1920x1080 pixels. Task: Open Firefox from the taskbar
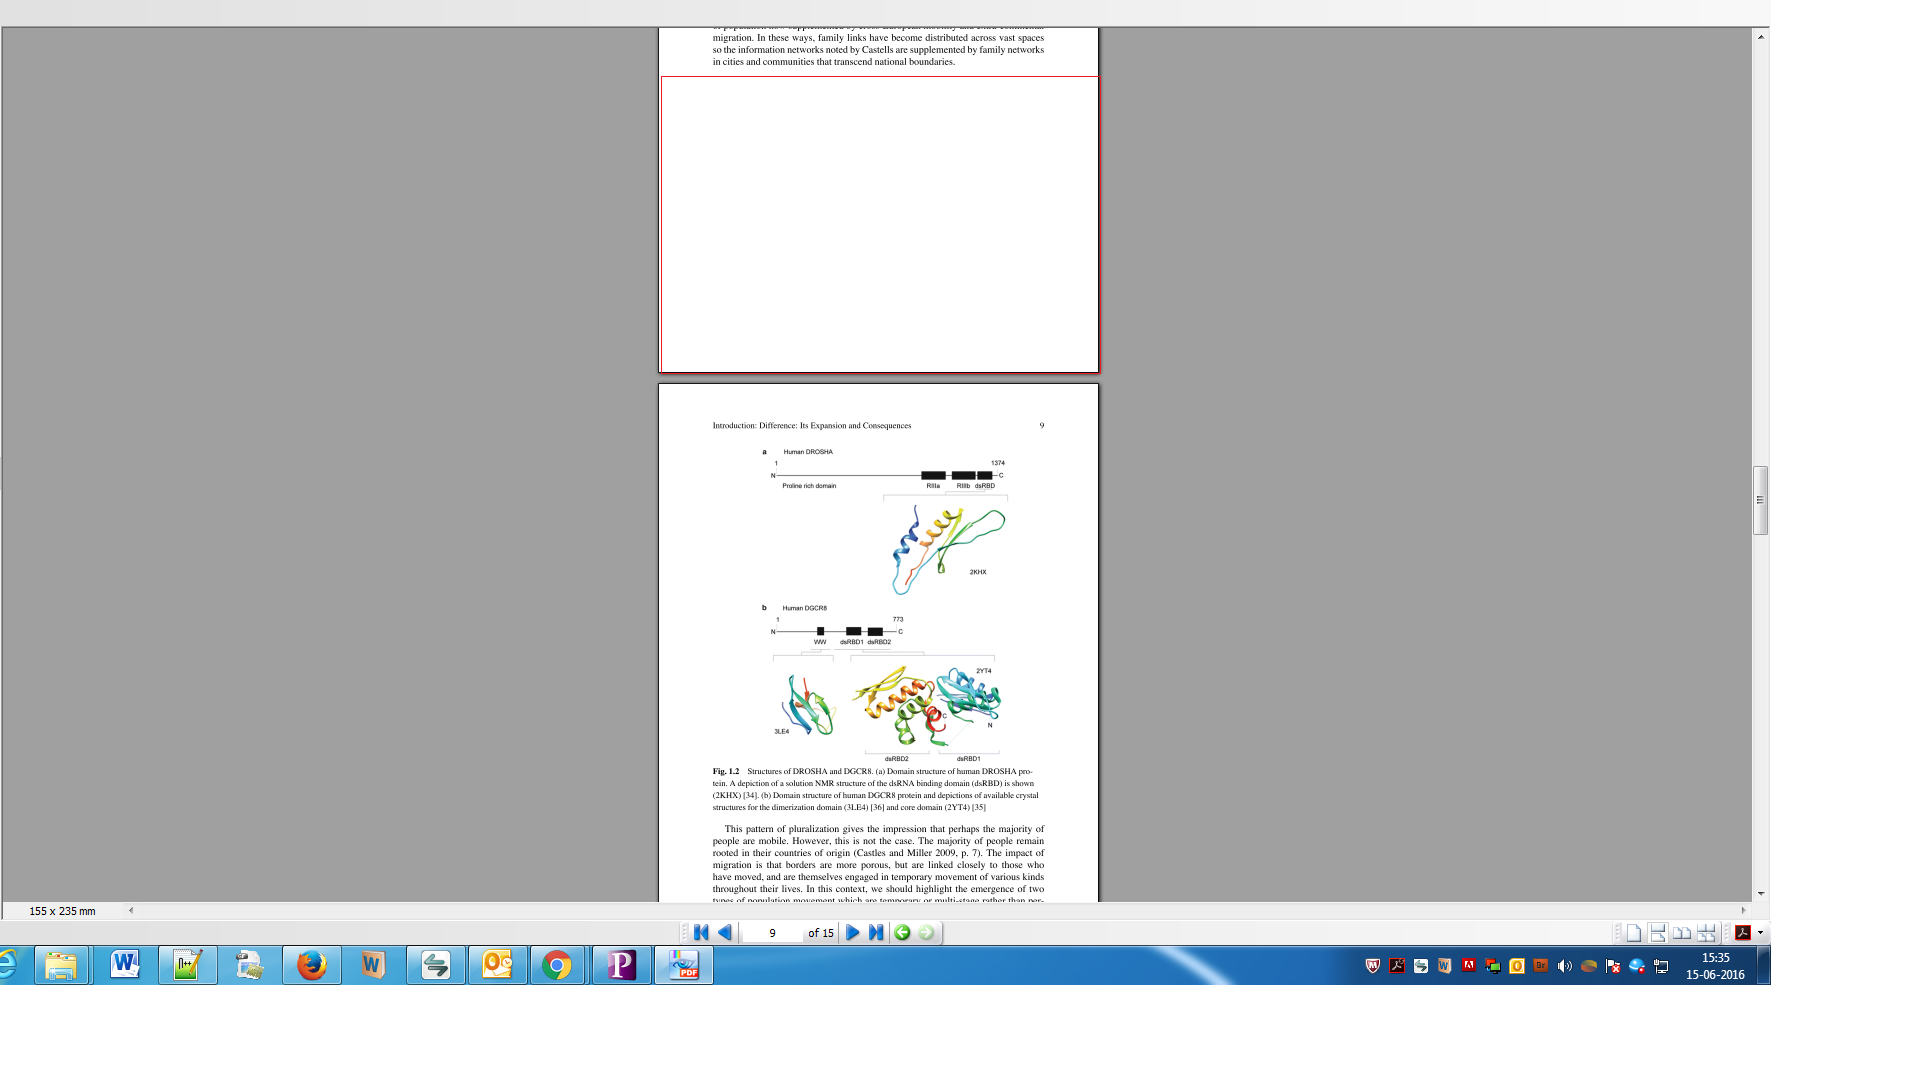click(x=311, y=965)
